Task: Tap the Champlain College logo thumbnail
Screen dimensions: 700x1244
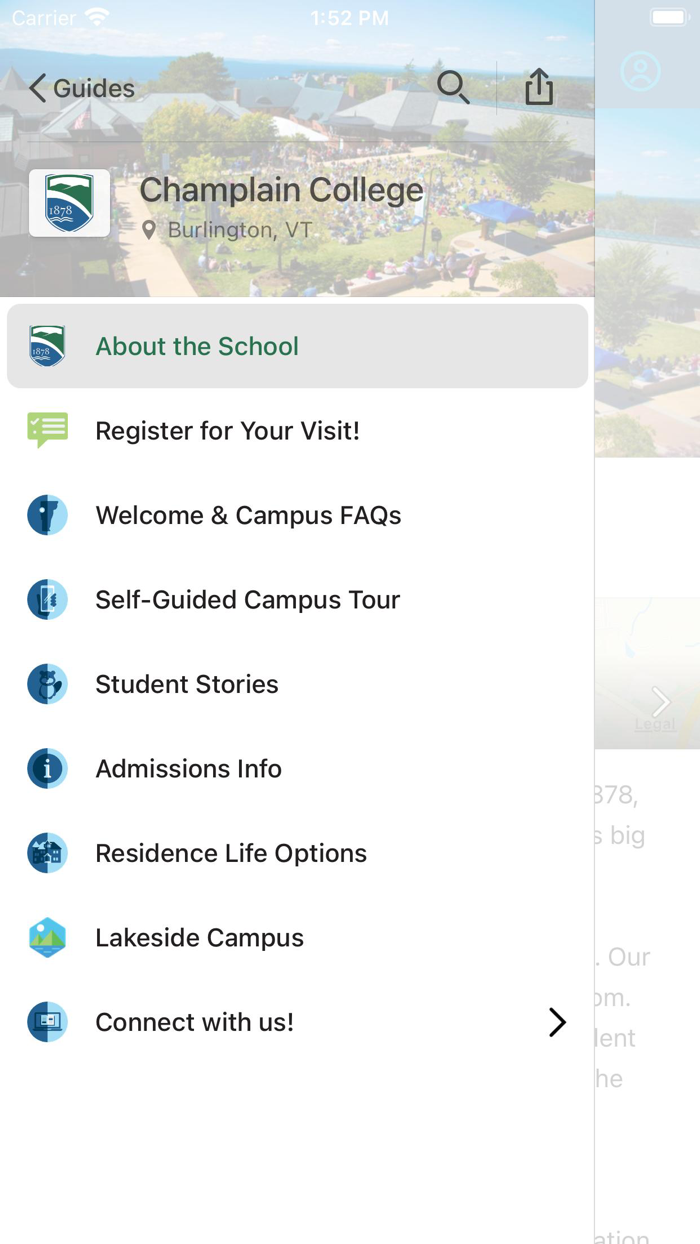Action: tap(69, 202)
